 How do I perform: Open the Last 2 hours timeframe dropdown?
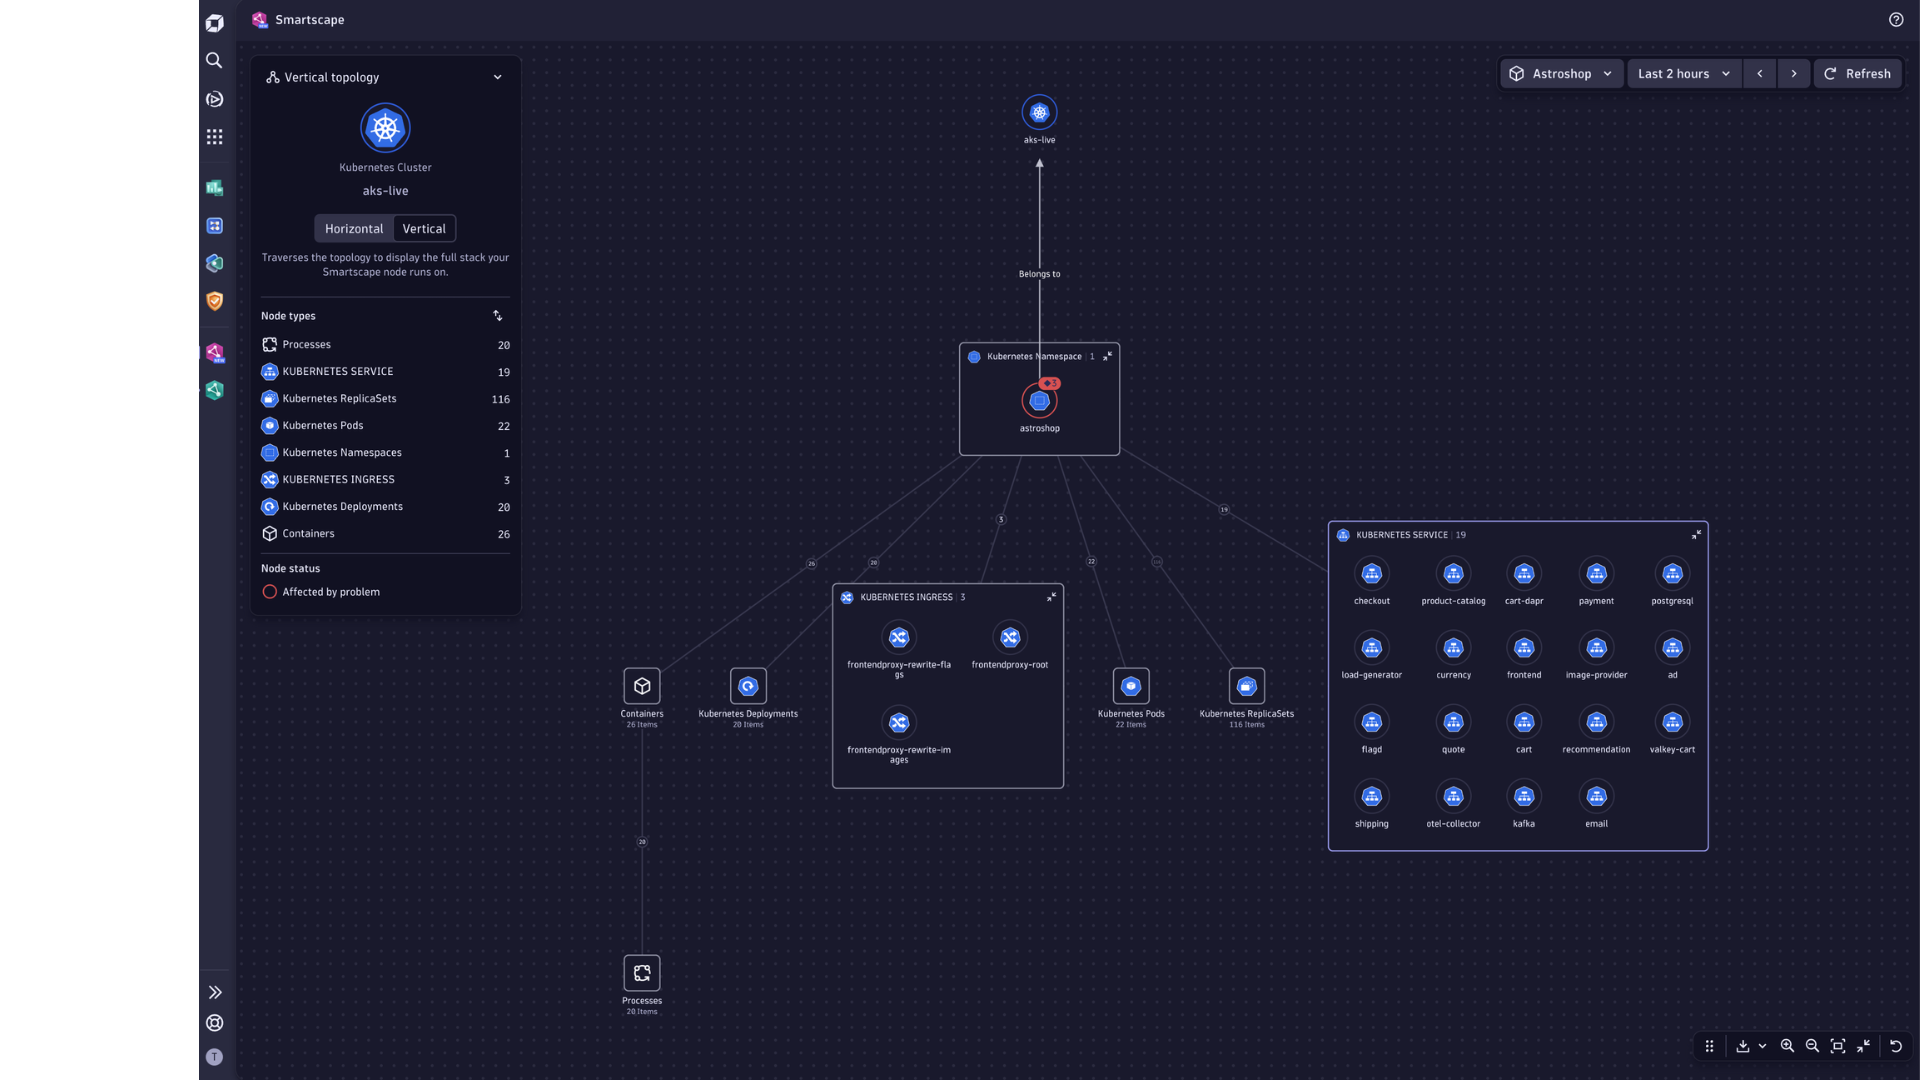[1683, 73]
